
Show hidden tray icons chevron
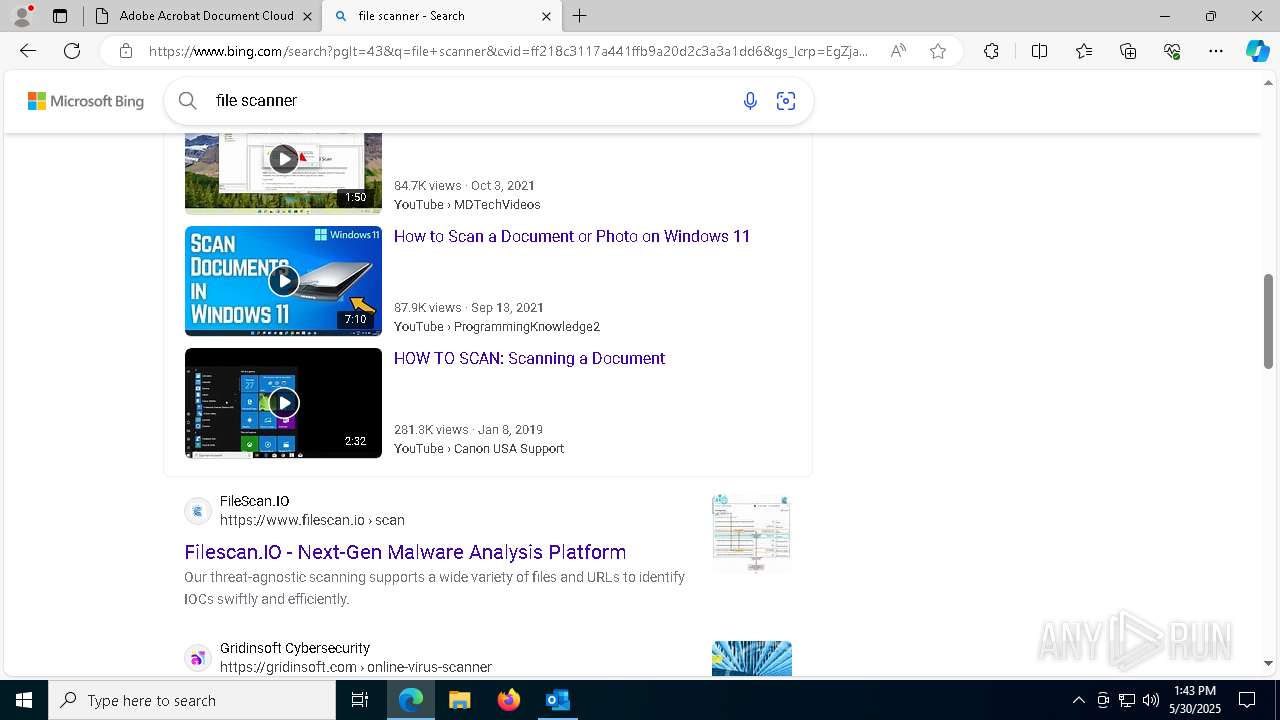click(1078, 700)
